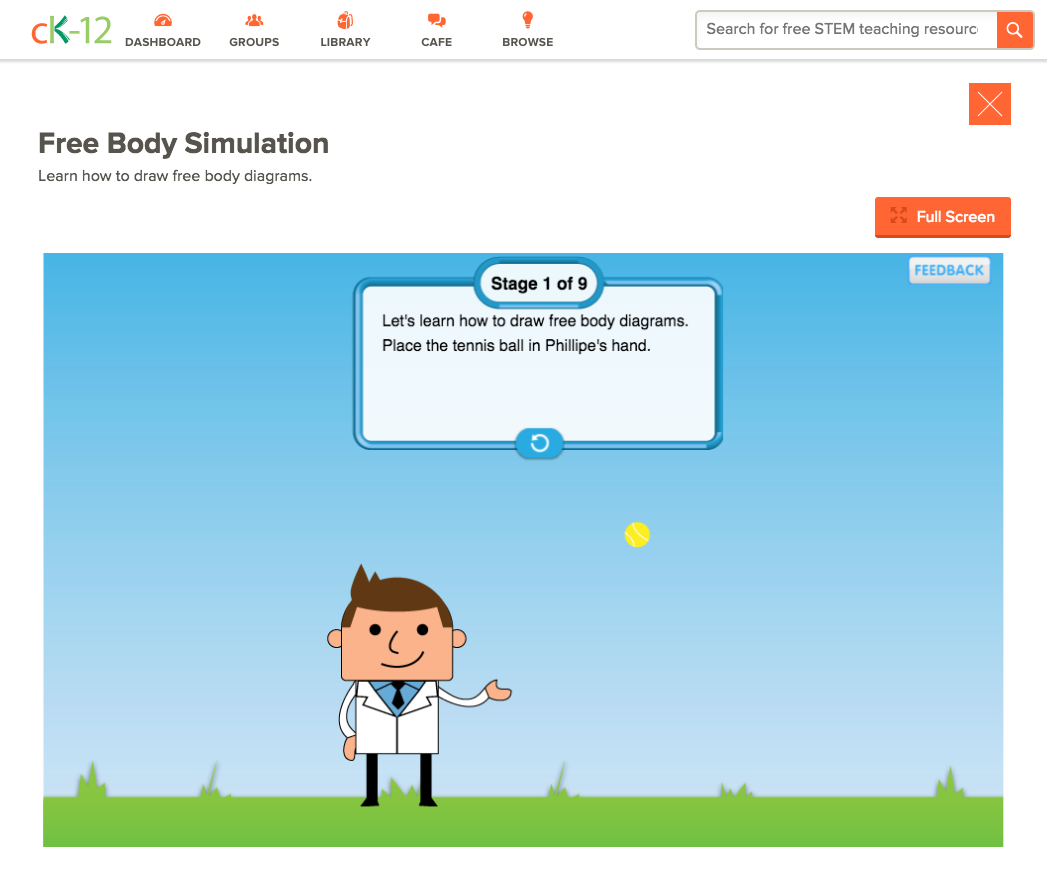Select the BROWSE menu label
This screenshot has width=1047, height=885.
527,42
